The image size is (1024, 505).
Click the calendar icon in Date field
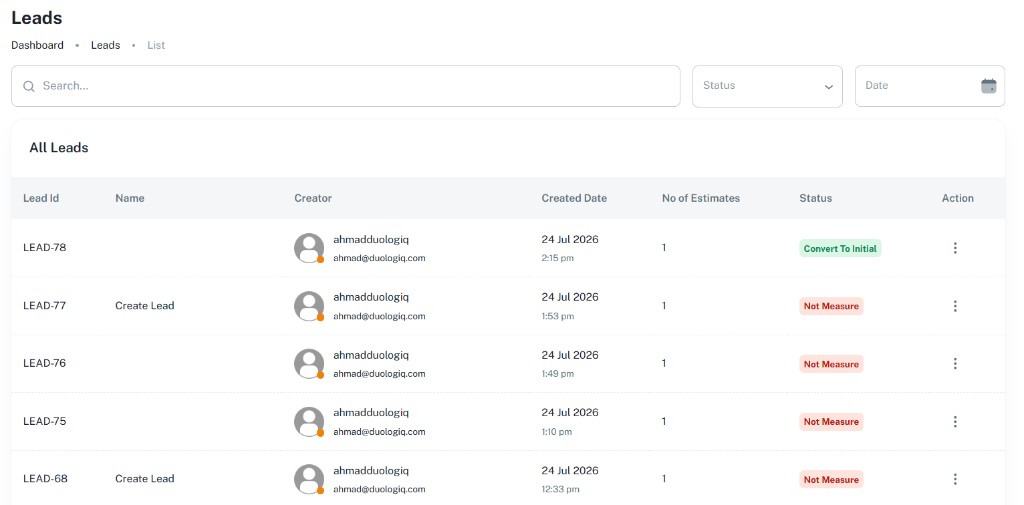pos(989,86)
